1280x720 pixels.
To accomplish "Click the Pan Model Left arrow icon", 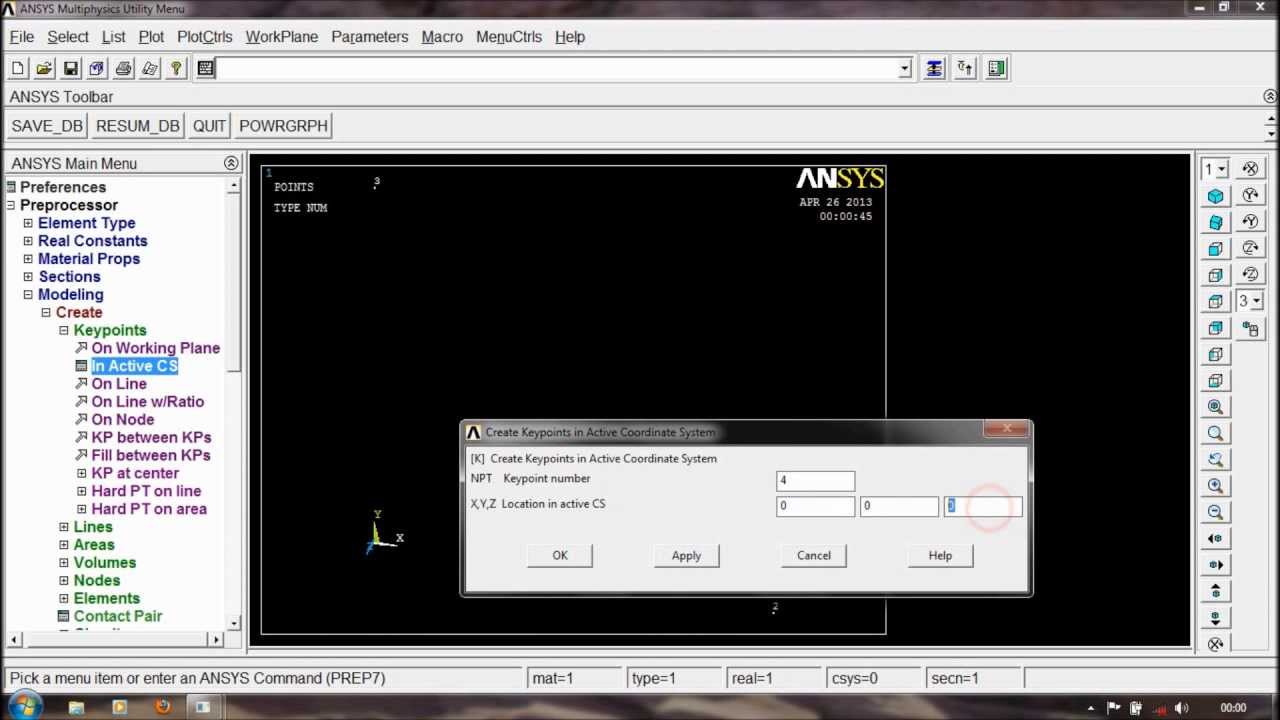I will point(1216,538).
